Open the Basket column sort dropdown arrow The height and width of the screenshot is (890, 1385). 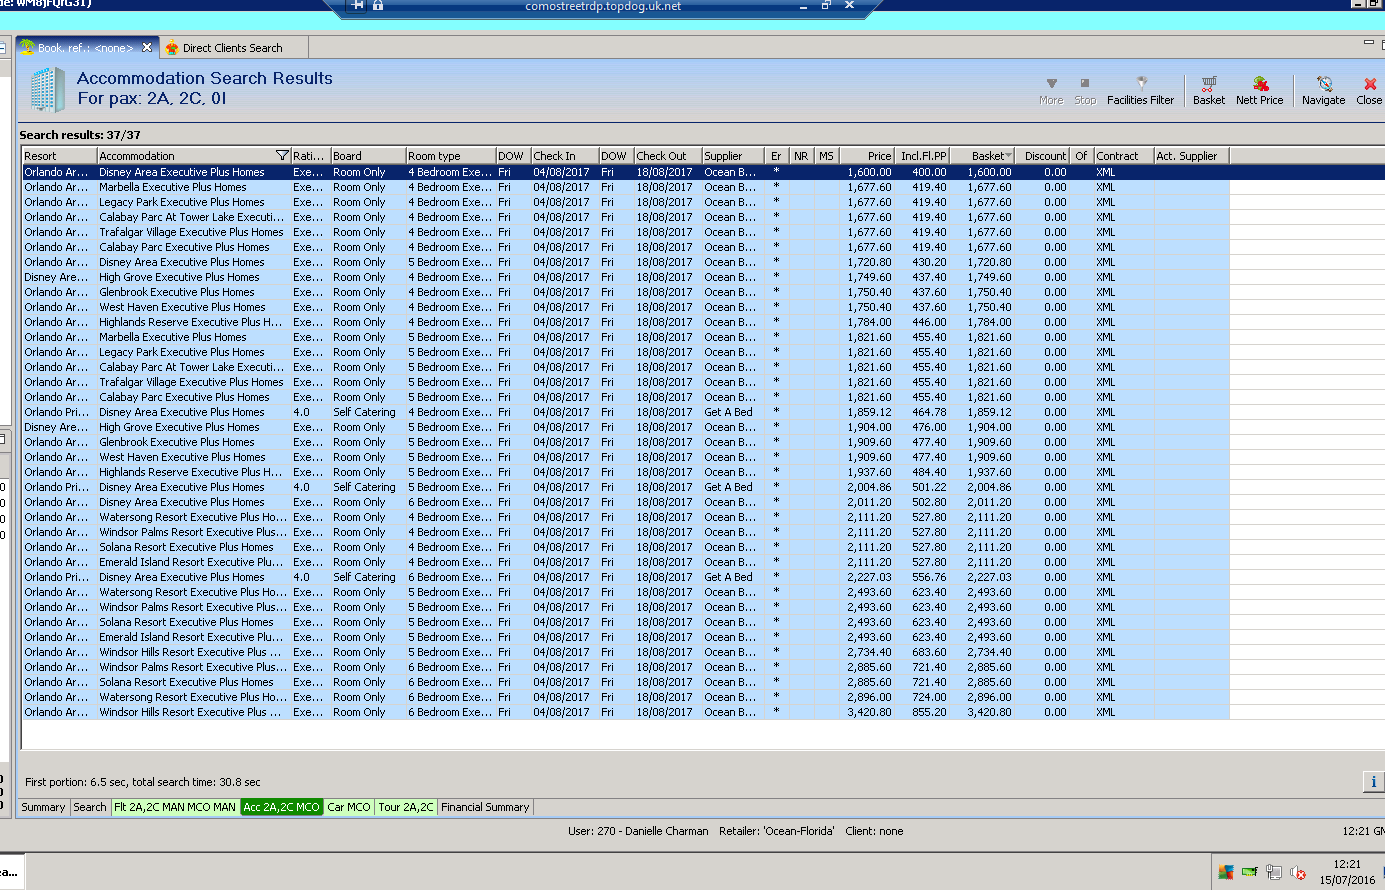(x=1008, y=156)
